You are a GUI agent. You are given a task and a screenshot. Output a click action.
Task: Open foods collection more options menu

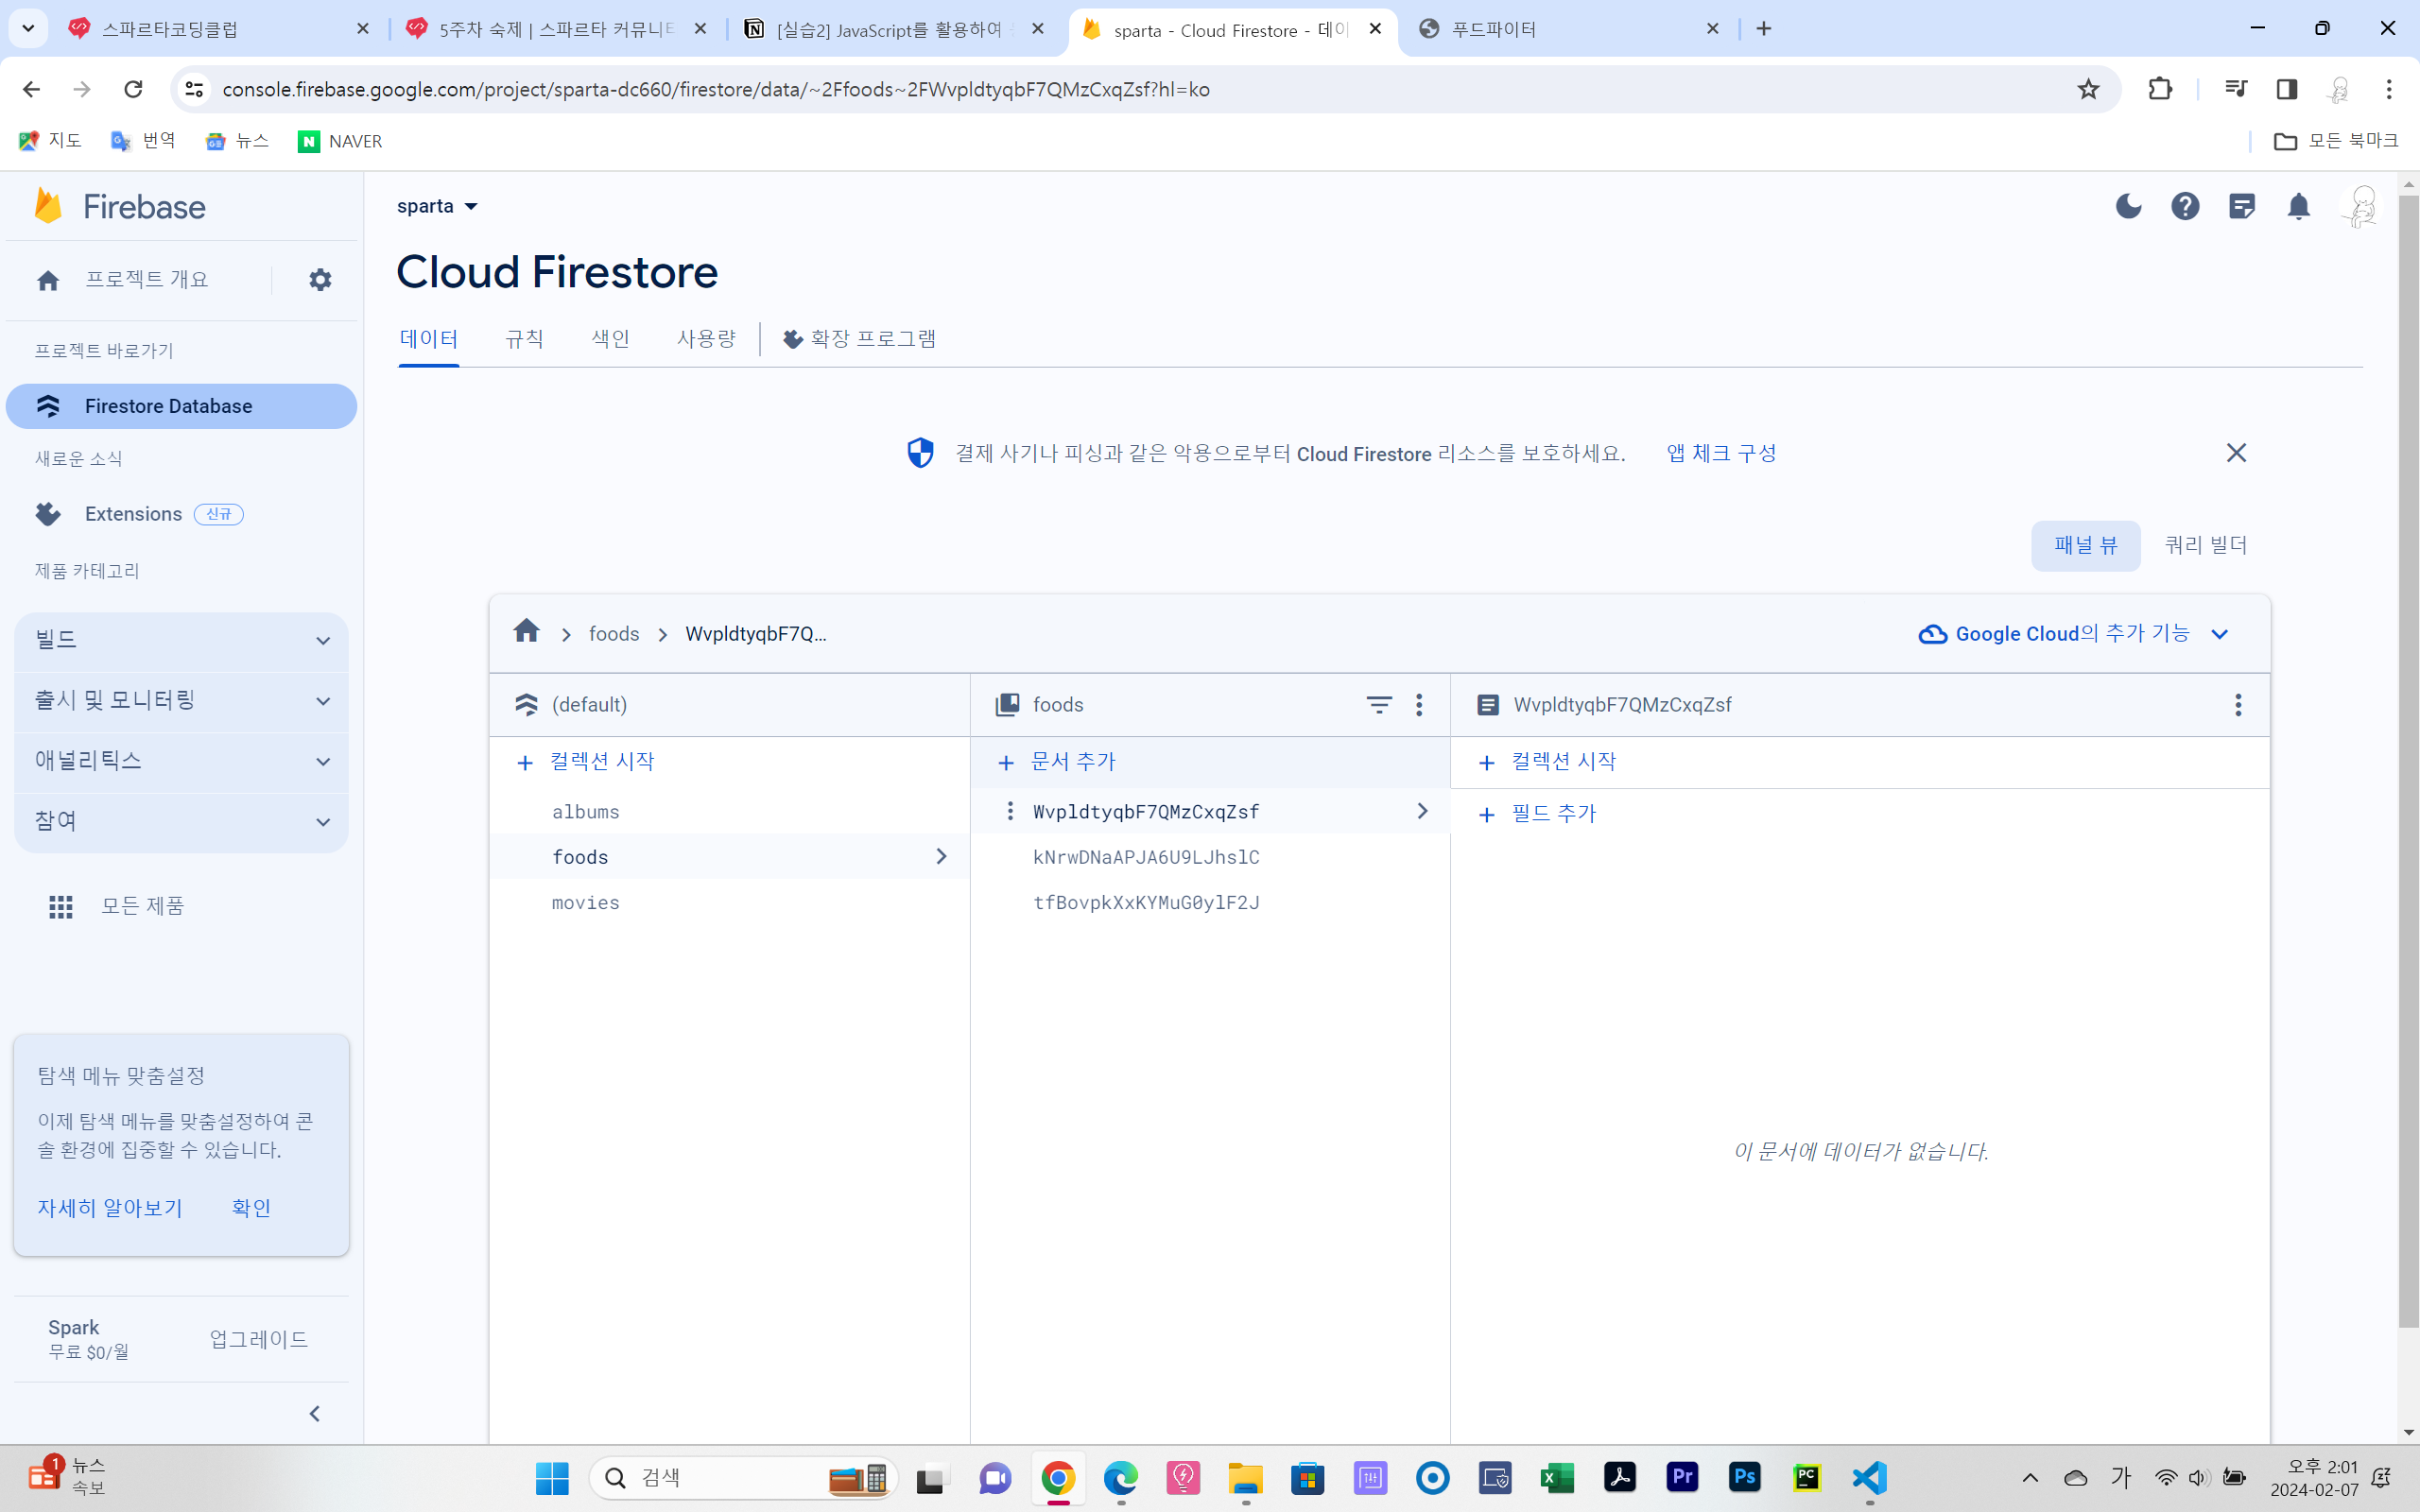click(1419, 705)
